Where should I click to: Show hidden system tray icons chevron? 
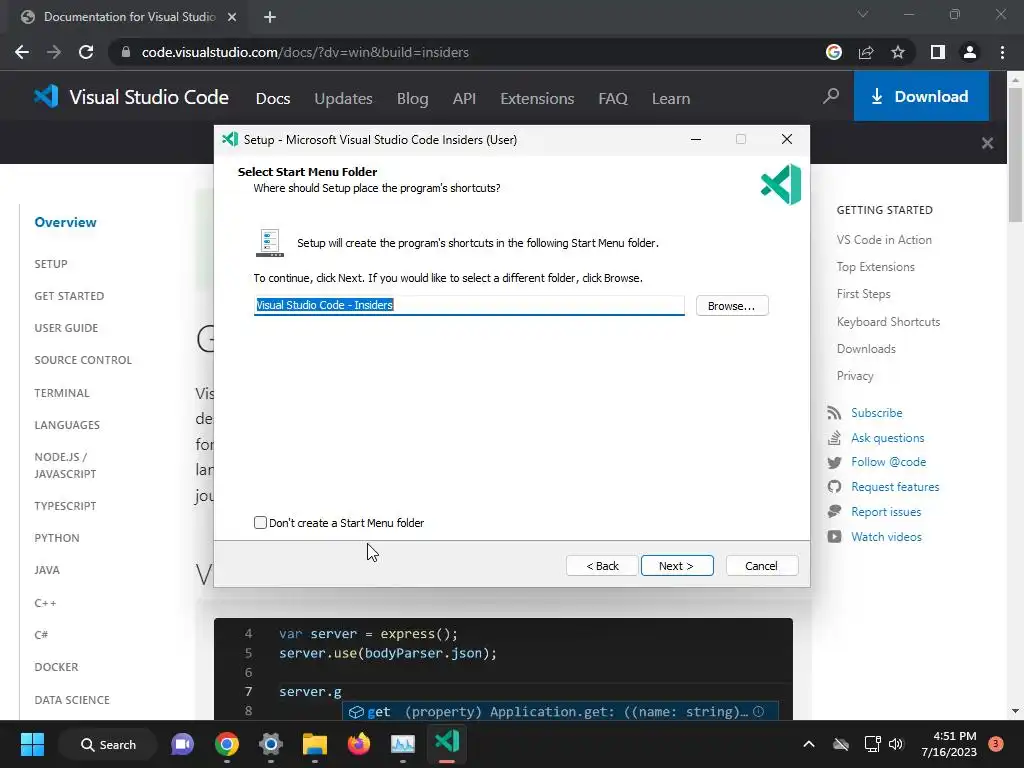click(x=808, y=744)
